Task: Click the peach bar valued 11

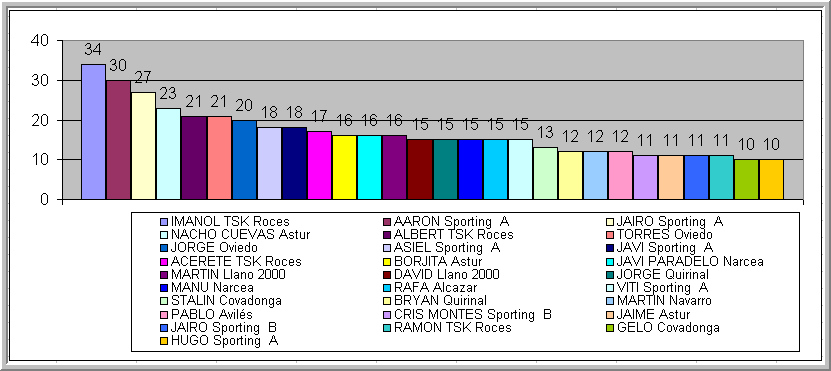Action: [x=671, y=178]
